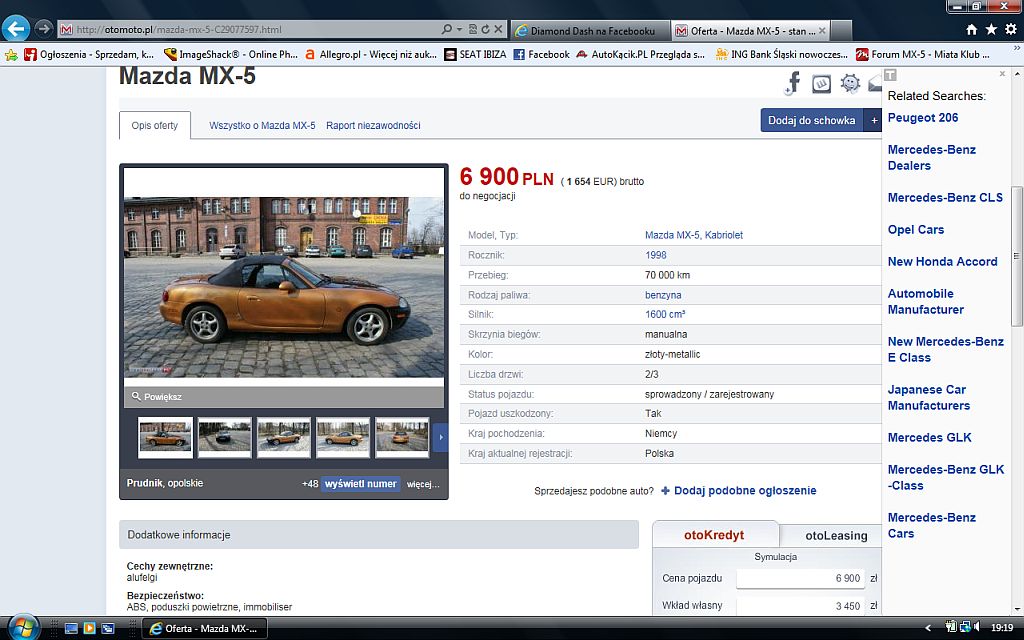Click the browser back arrow button
The image size is (1024, 640).
pos(16,29)
